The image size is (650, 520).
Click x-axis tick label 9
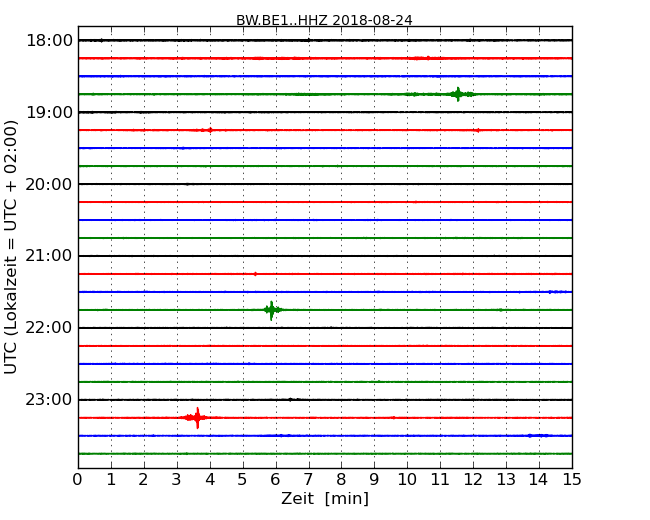(374, 480)
